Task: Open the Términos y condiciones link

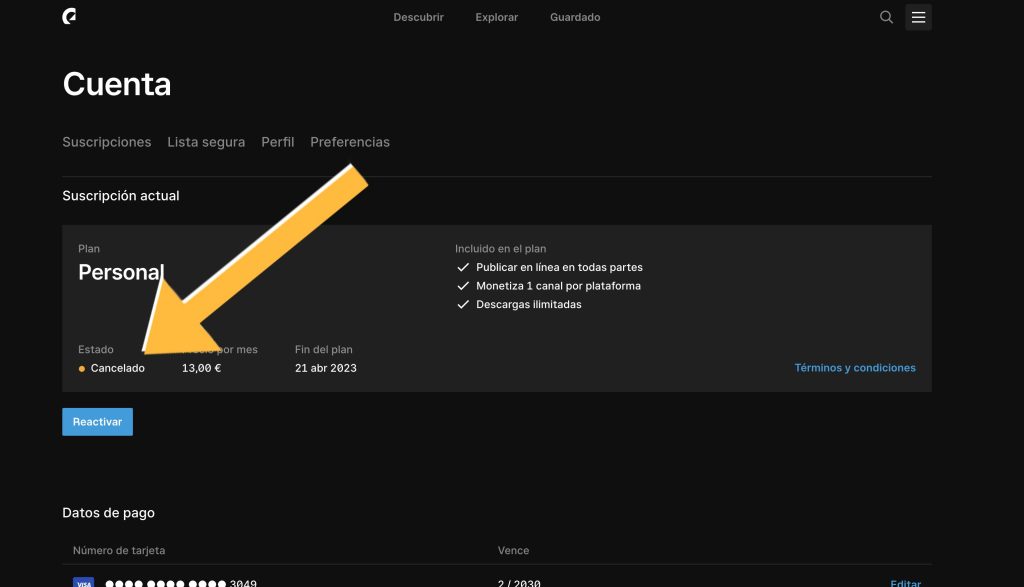Action: (x=855, y=368)
